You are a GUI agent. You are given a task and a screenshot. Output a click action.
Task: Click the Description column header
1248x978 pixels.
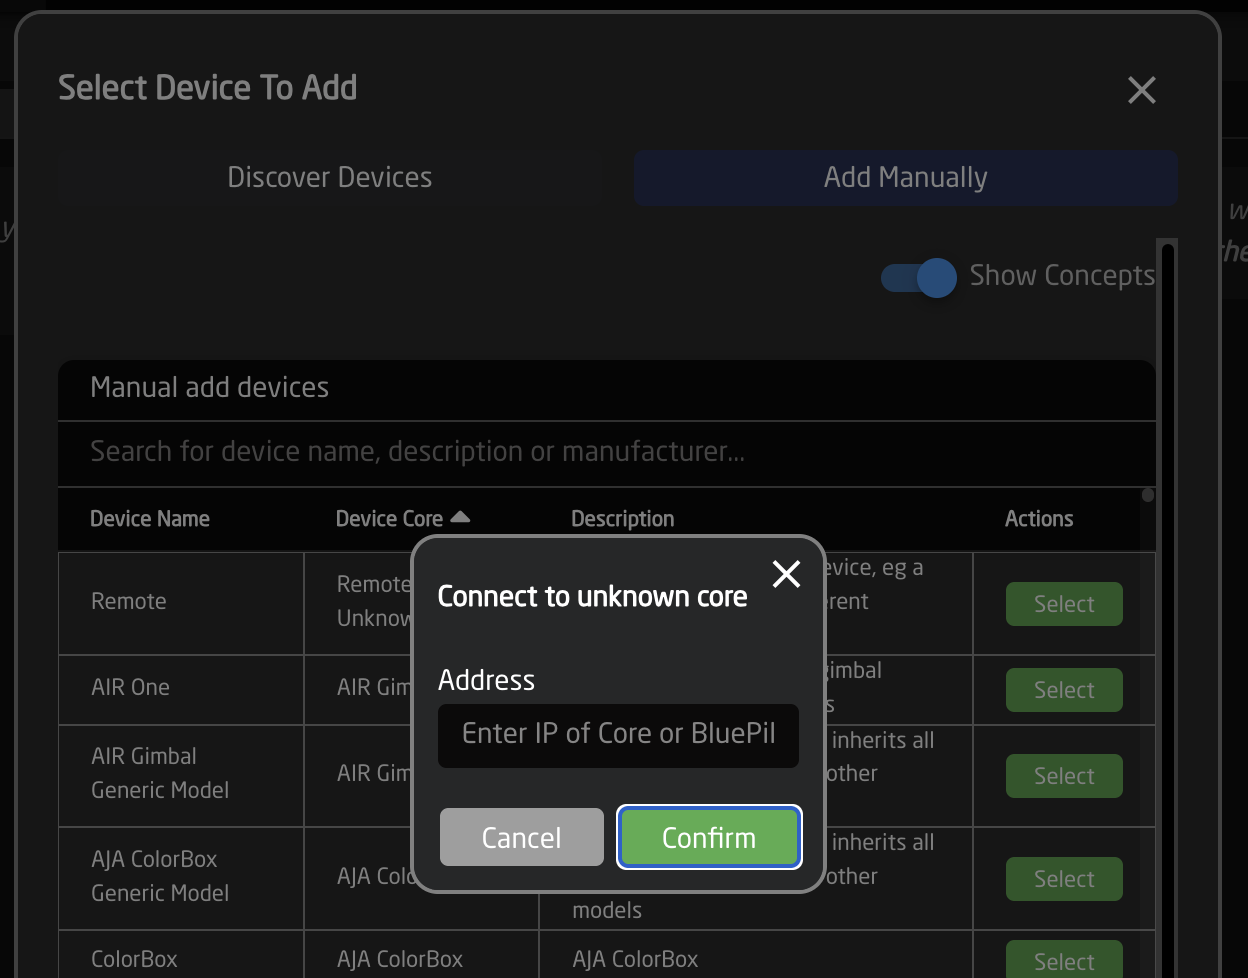point(622,519)
